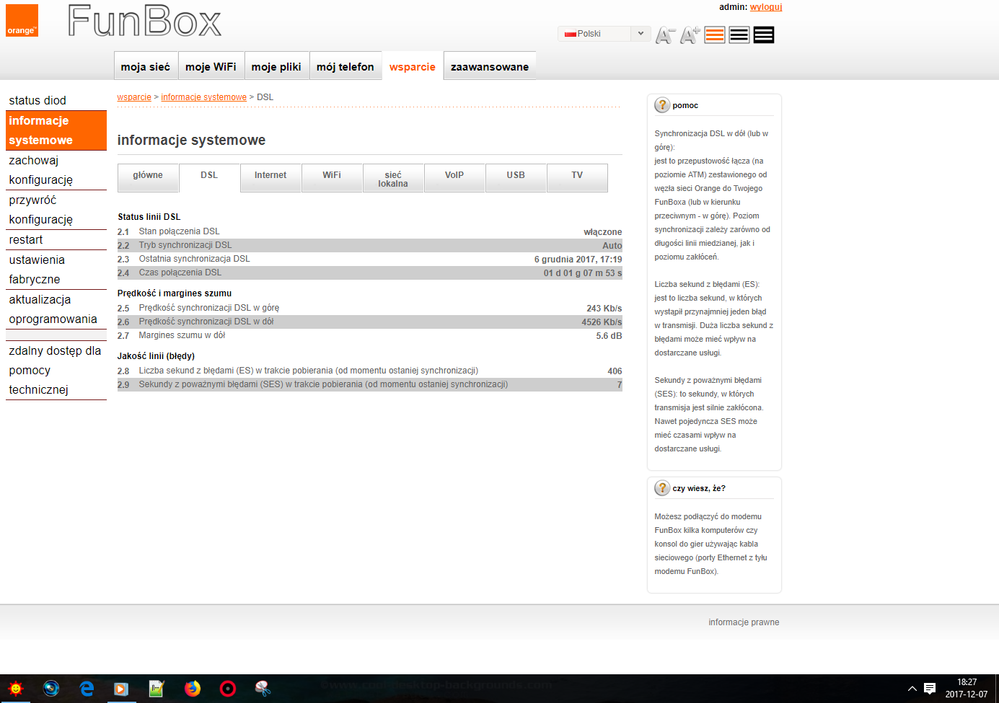Click the '5.6 dB' noise margin value
The image size is (999, 703).
pyautogui.click(x=609, y=336)
